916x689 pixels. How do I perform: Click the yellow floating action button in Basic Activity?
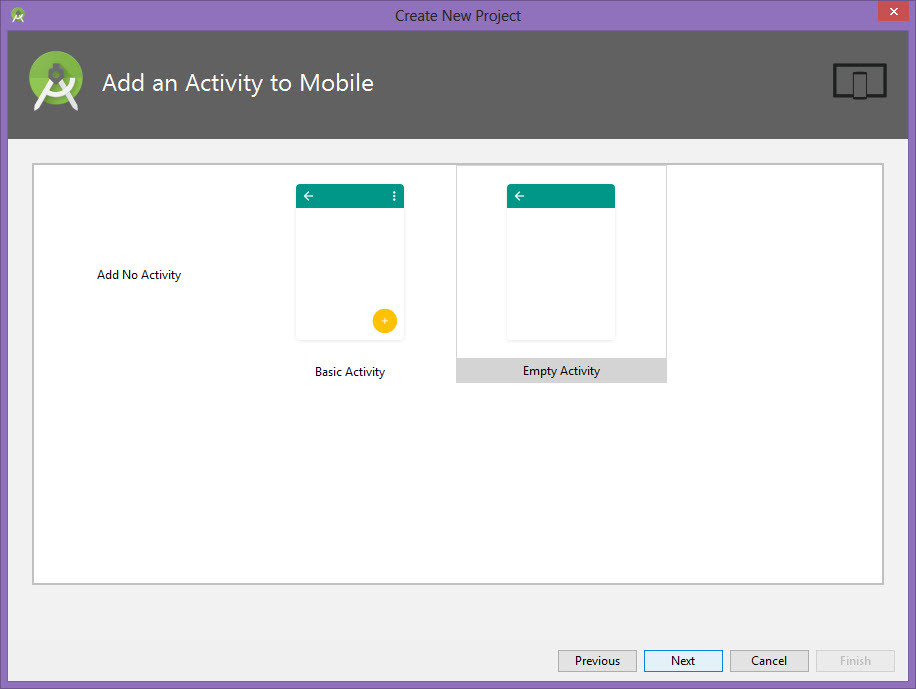click(x=384, y=321)
